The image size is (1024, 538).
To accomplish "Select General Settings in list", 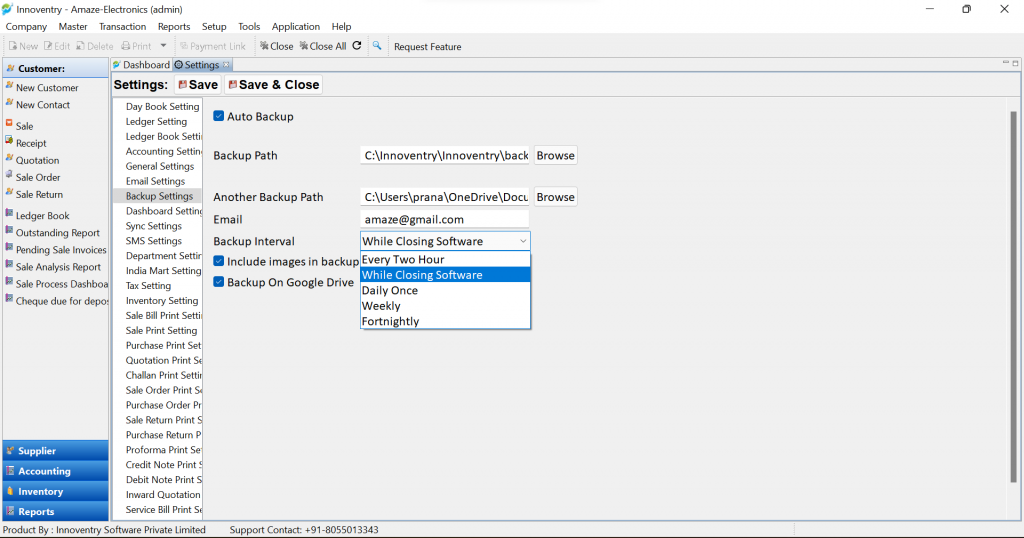I will pos(160,166).
